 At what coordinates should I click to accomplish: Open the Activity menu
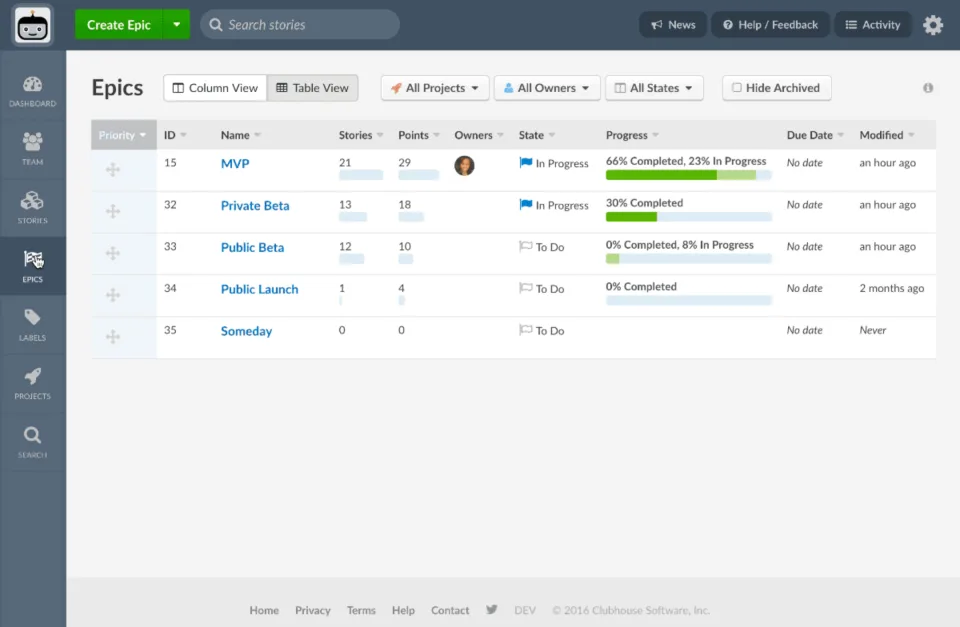coord(873,24)
